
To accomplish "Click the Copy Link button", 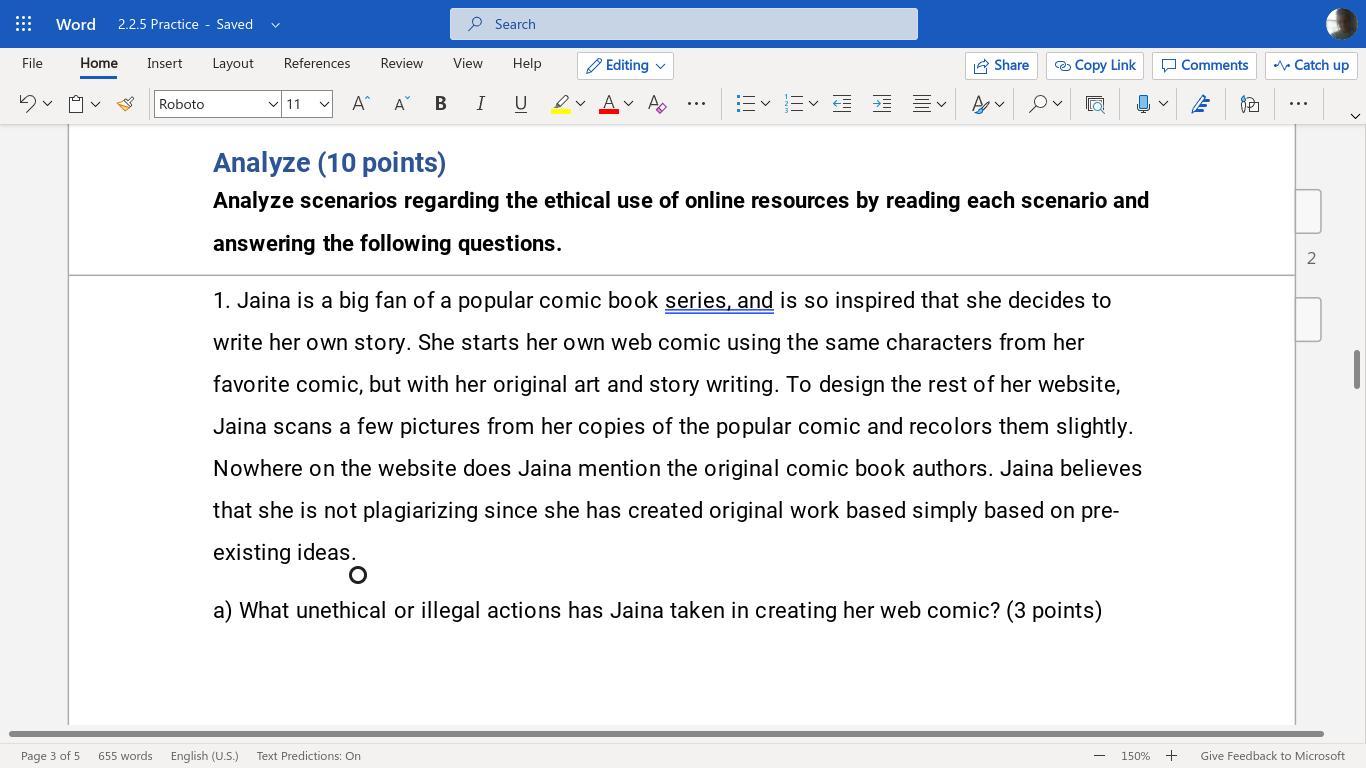I will 1094,65.
